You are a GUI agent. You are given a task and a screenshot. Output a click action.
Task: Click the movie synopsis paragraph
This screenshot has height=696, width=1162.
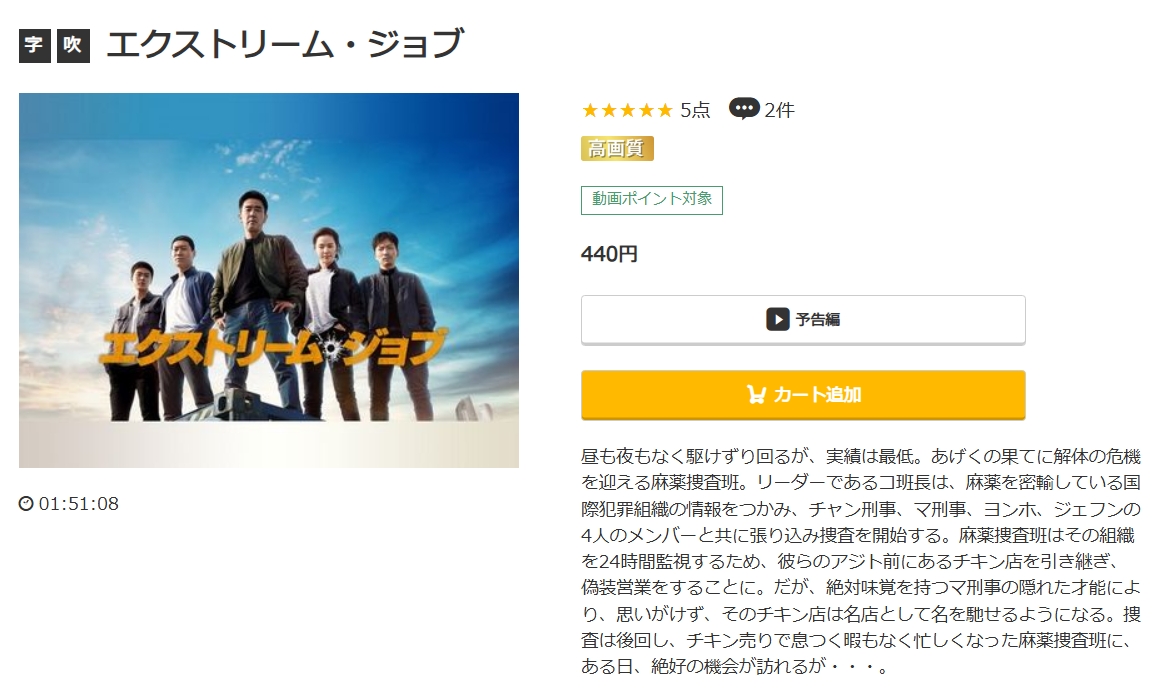860,561
